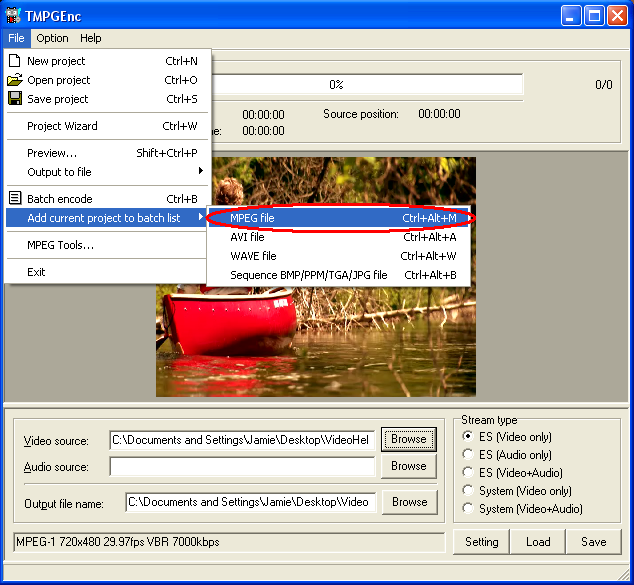Expand Add current project to batch list arrow
This screenshot has width=634, height=585.
coord(201,218)
